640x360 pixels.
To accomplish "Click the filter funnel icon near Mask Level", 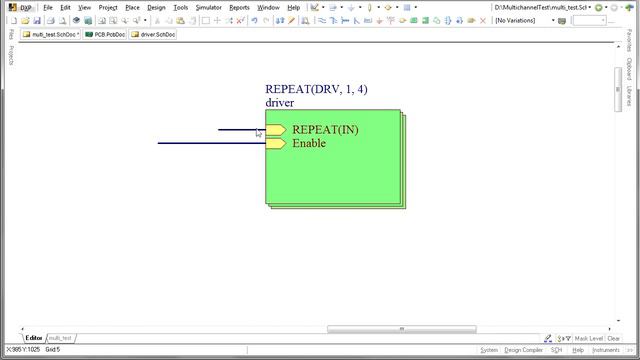I will click(x=568, y=338).
